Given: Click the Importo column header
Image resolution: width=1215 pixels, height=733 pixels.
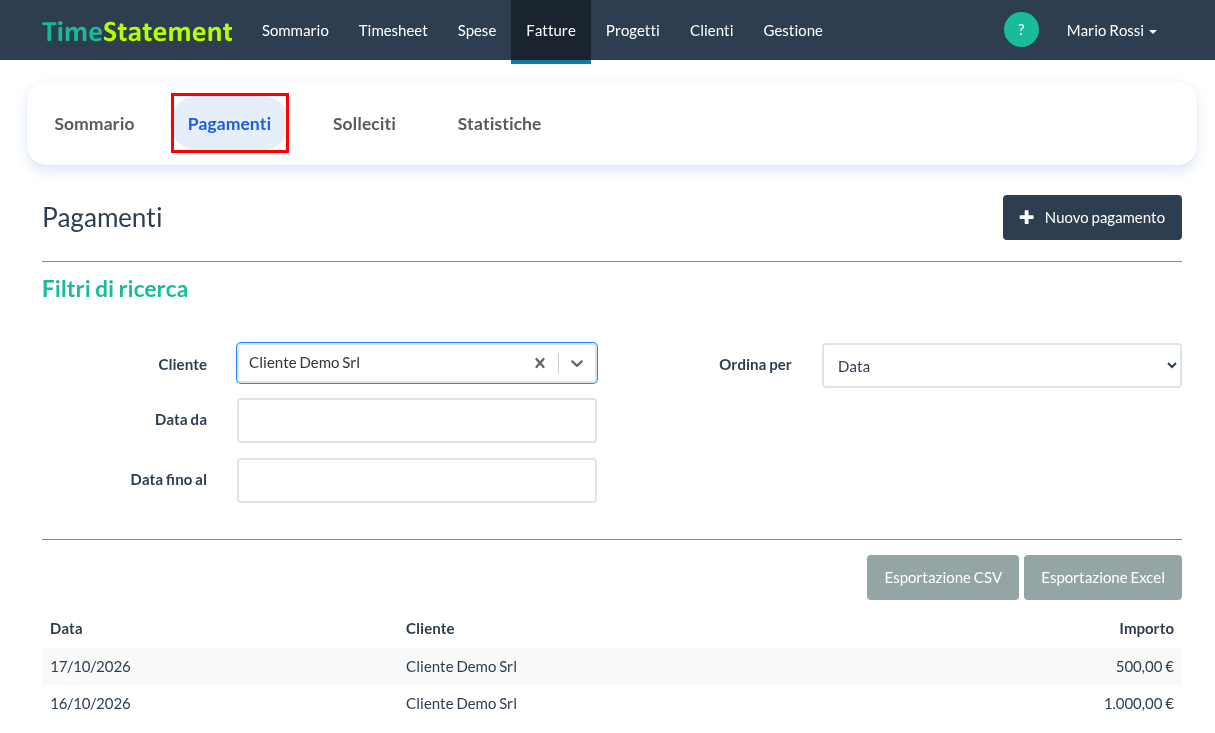Looking at the screenshot, I should click(x=1146, y=629).
